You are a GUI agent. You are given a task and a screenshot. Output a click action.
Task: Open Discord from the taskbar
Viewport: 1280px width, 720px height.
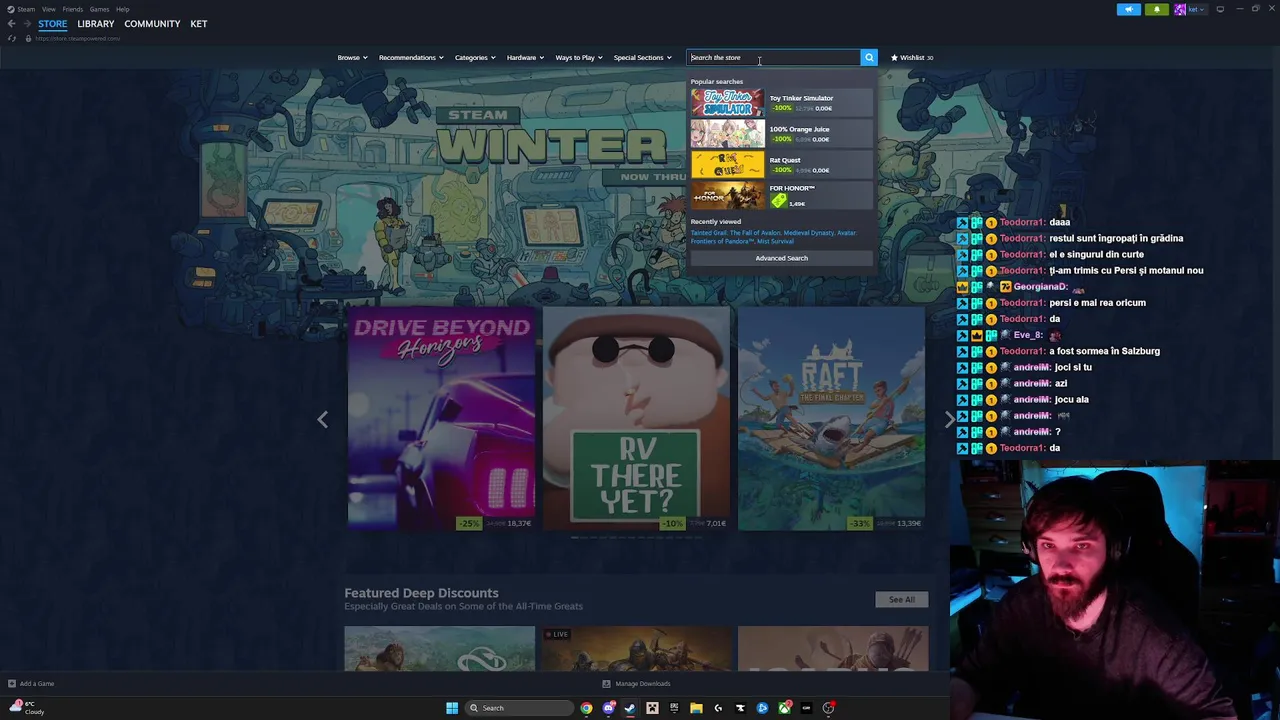[x=608, y=708]
